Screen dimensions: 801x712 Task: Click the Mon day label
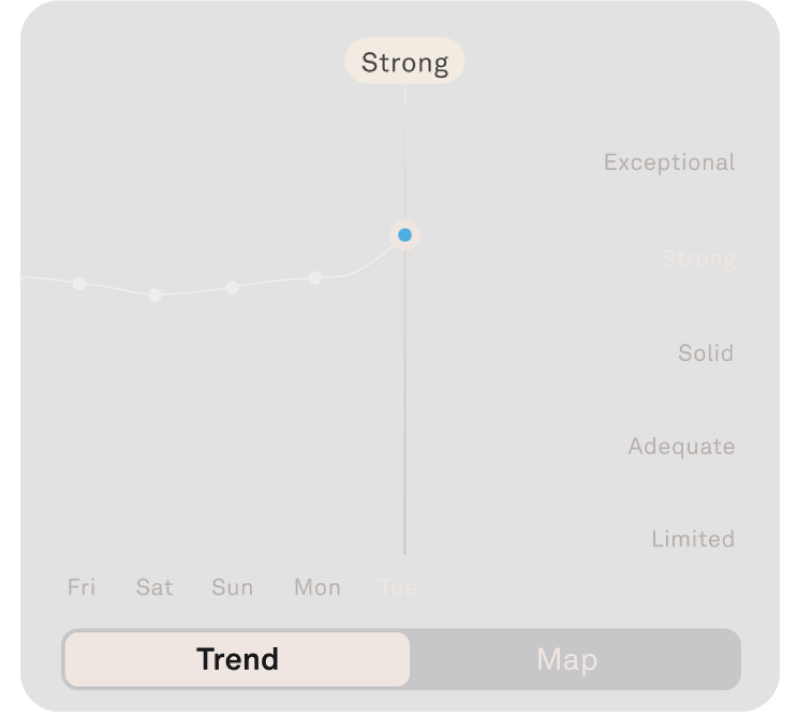click(317, 587)
